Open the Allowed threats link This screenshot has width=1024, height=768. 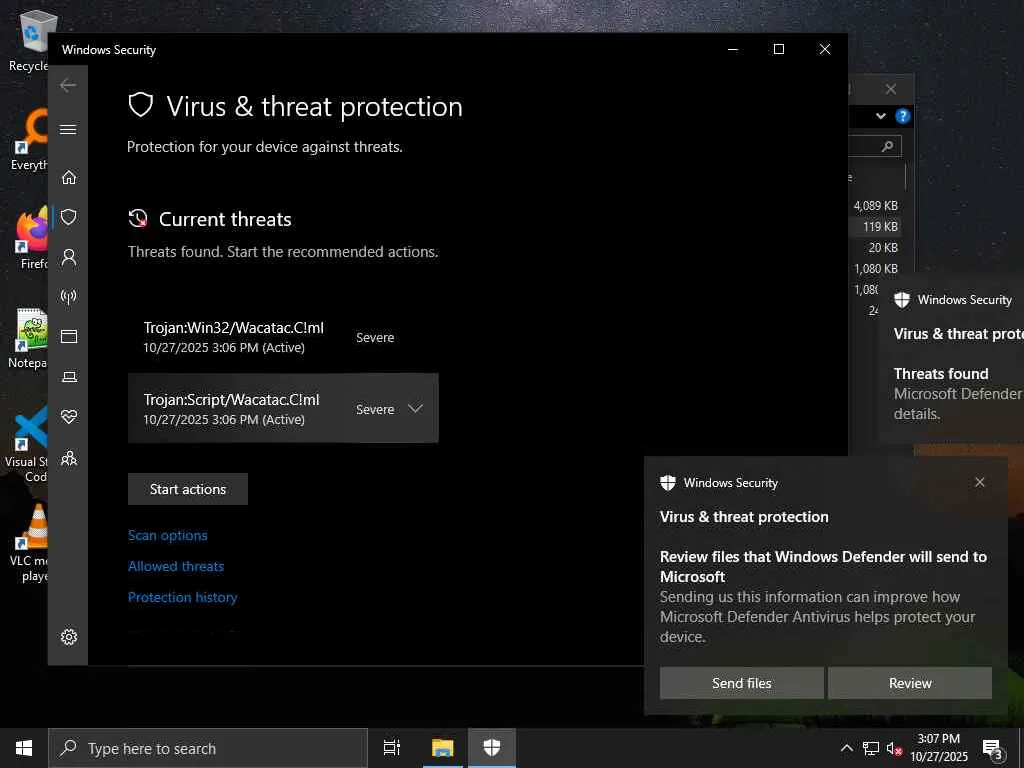click(176, 566)
